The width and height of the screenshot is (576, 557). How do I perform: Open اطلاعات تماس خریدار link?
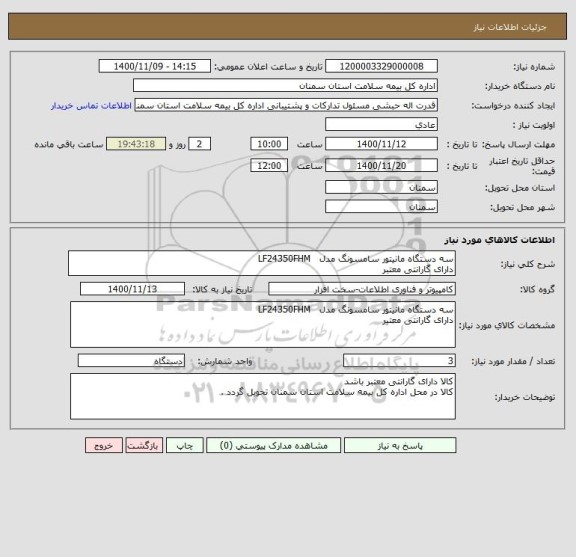(91, 106)
